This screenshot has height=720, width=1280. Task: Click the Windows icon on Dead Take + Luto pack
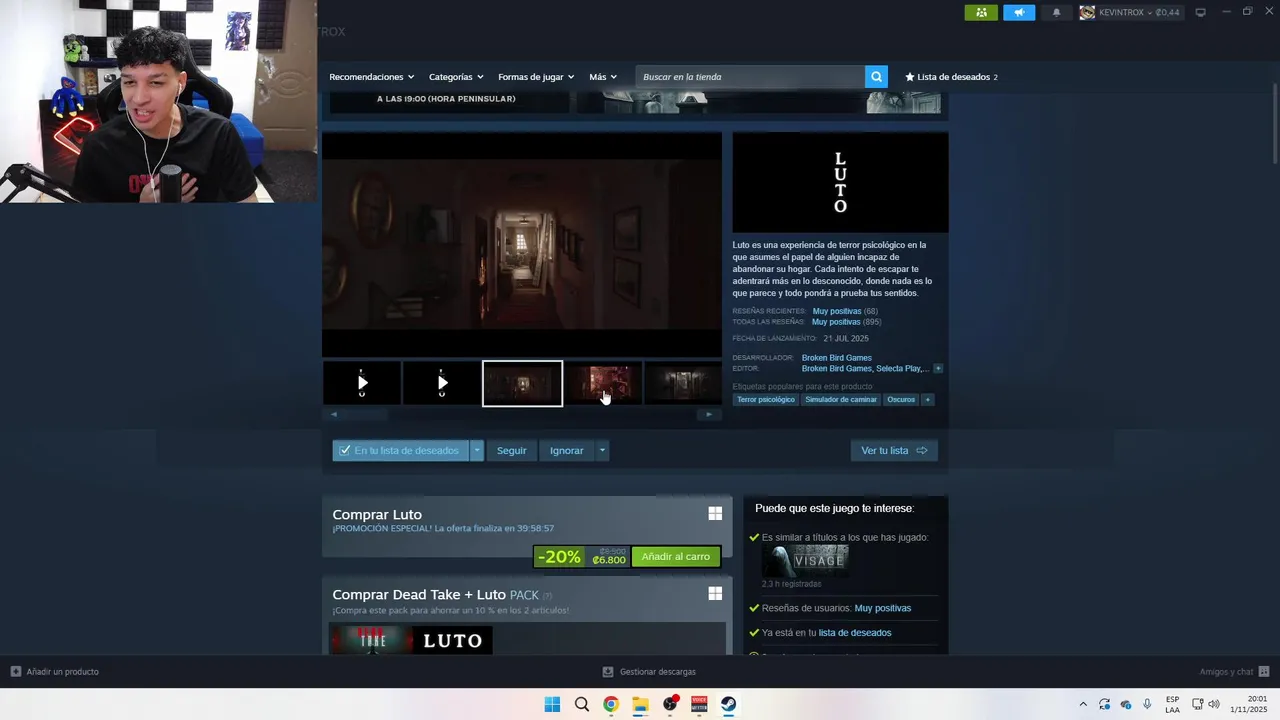715,593
